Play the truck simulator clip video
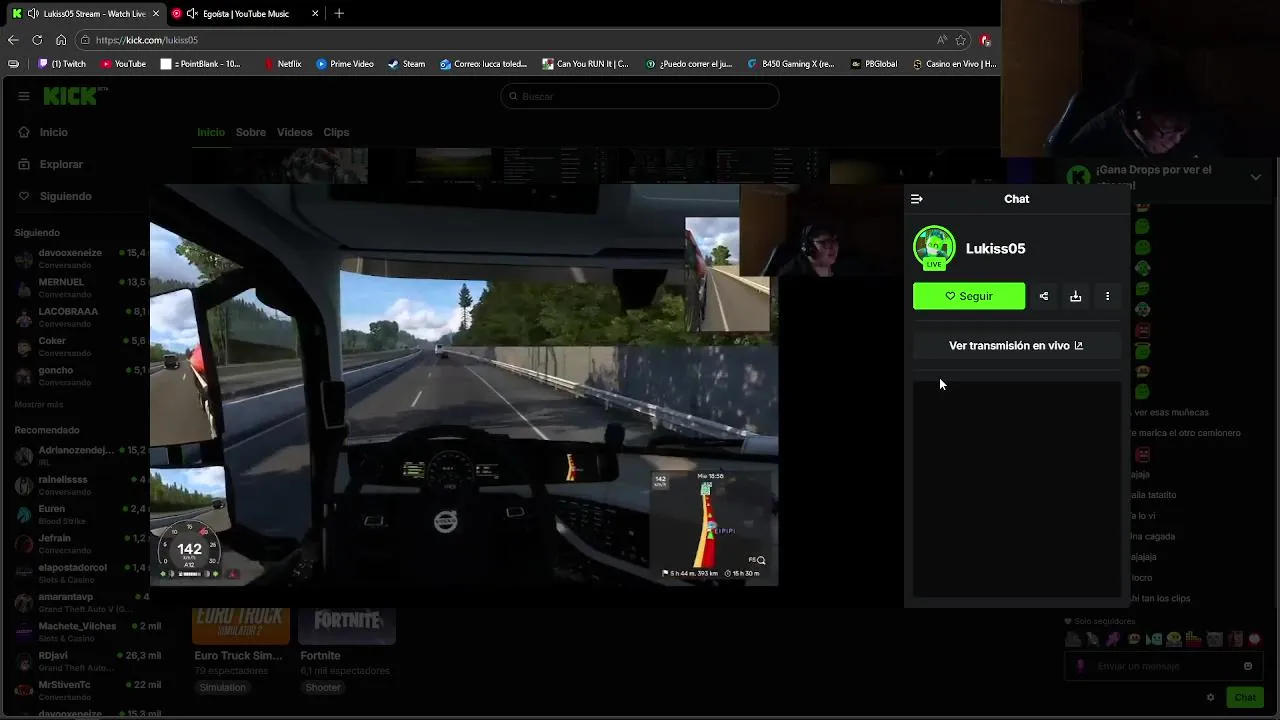This screenshot has width=1280, height=720. click(464, 385)
